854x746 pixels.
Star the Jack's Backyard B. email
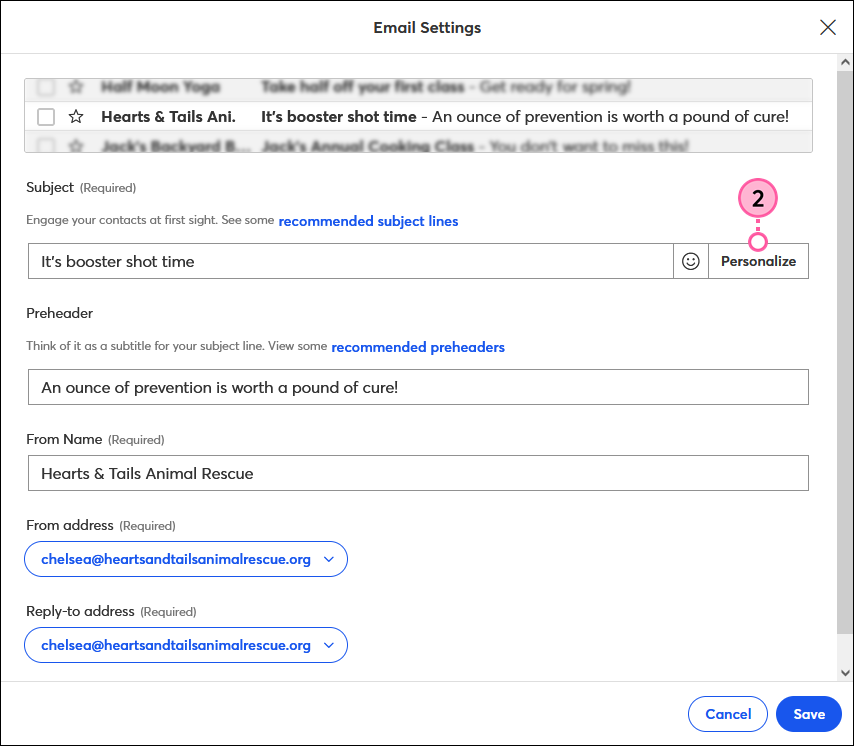coord(75,146)
